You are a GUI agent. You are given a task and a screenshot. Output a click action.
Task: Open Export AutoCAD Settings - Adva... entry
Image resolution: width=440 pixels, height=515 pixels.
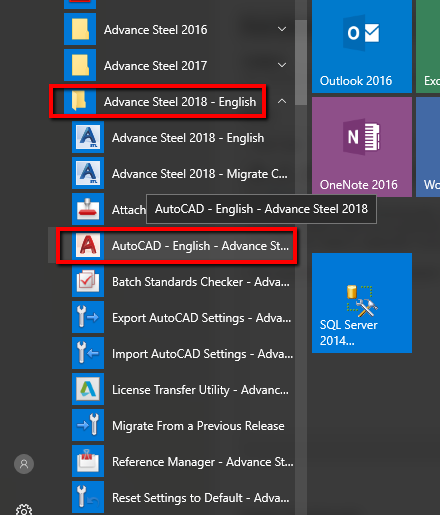tap(202, 318)
